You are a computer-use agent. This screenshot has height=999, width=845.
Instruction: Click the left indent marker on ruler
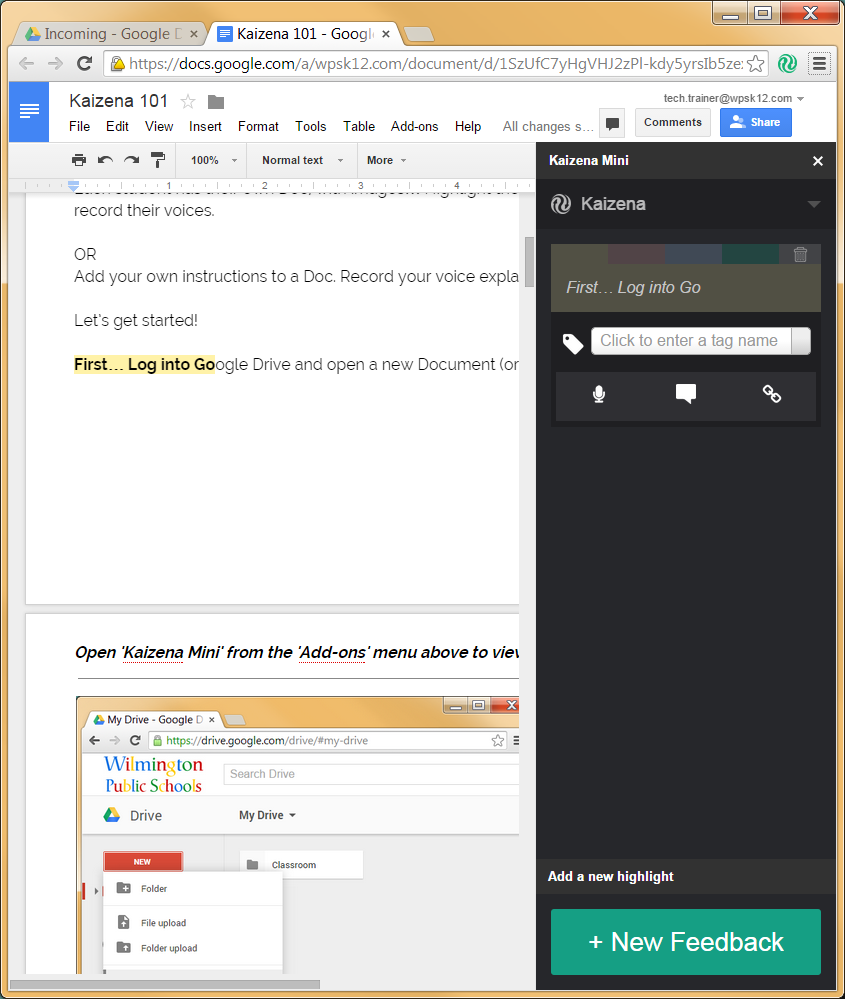click(73, 185)
